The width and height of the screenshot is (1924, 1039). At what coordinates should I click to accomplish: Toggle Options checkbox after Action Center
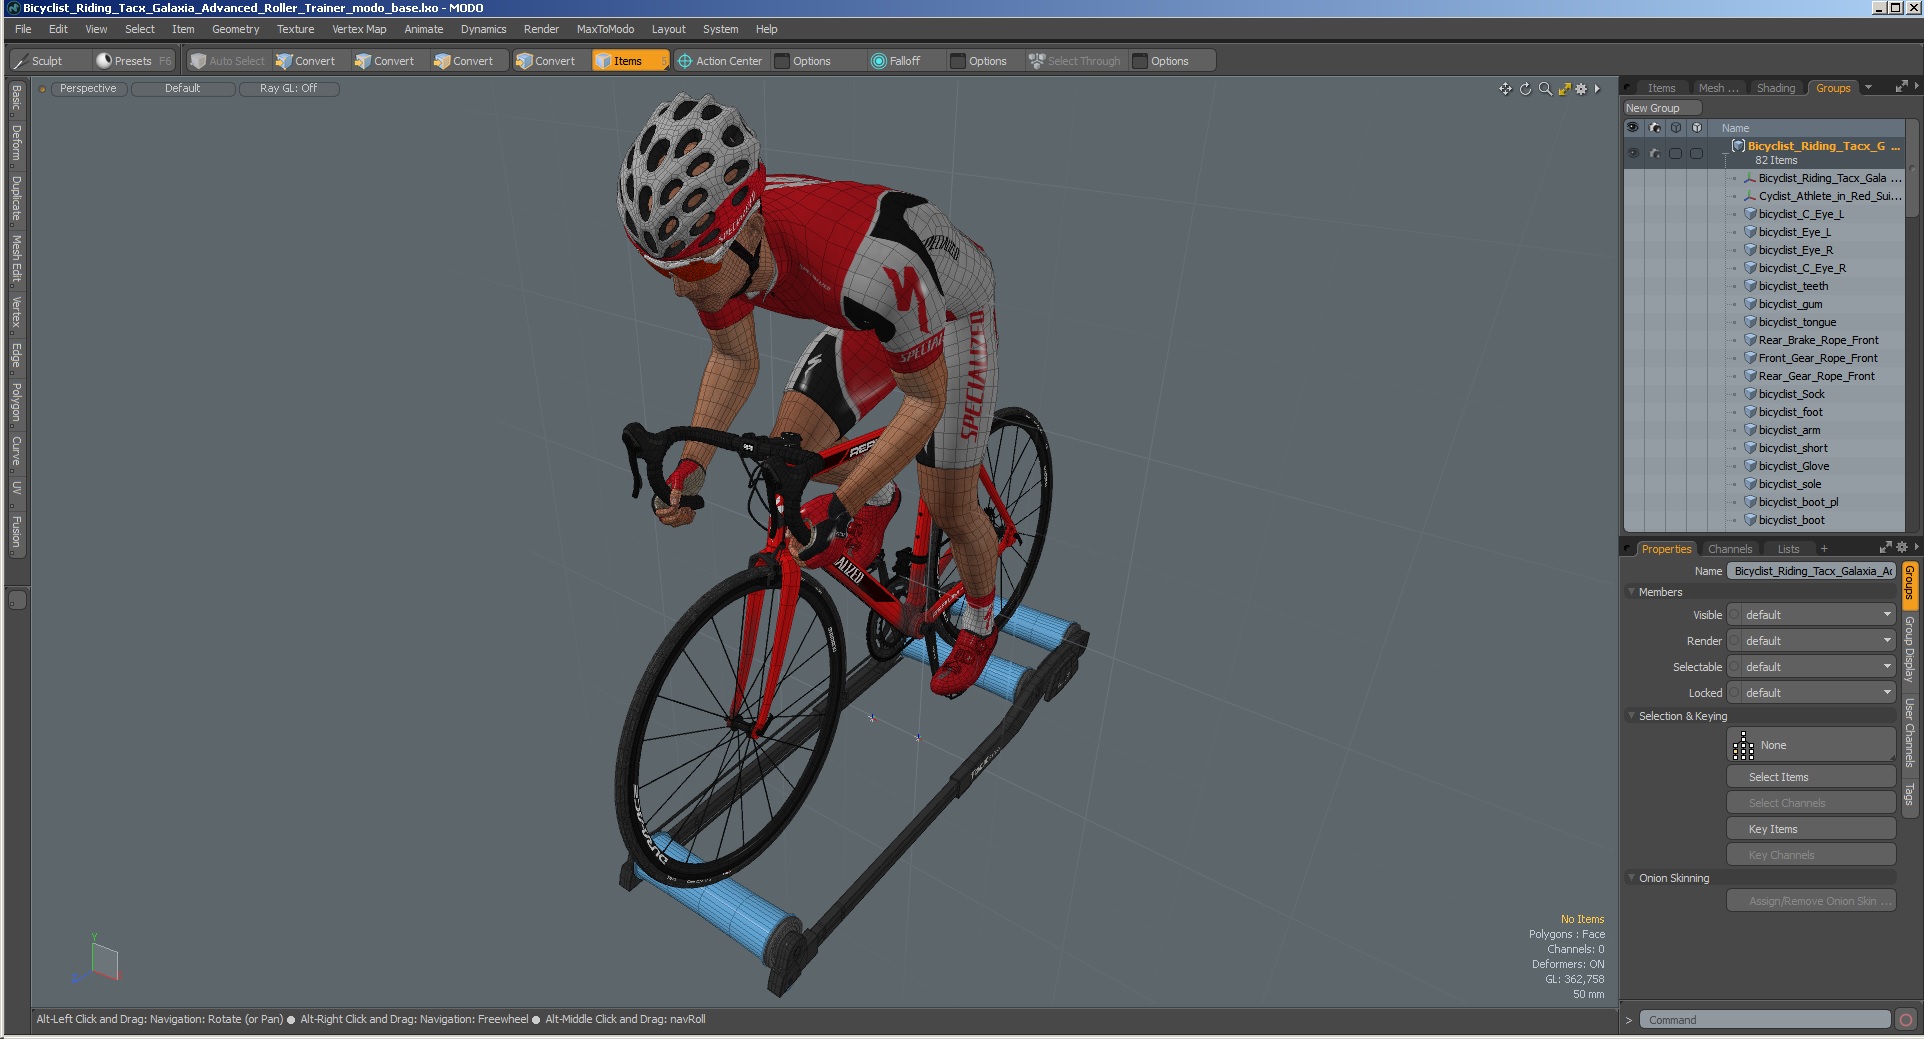(782, 61)
